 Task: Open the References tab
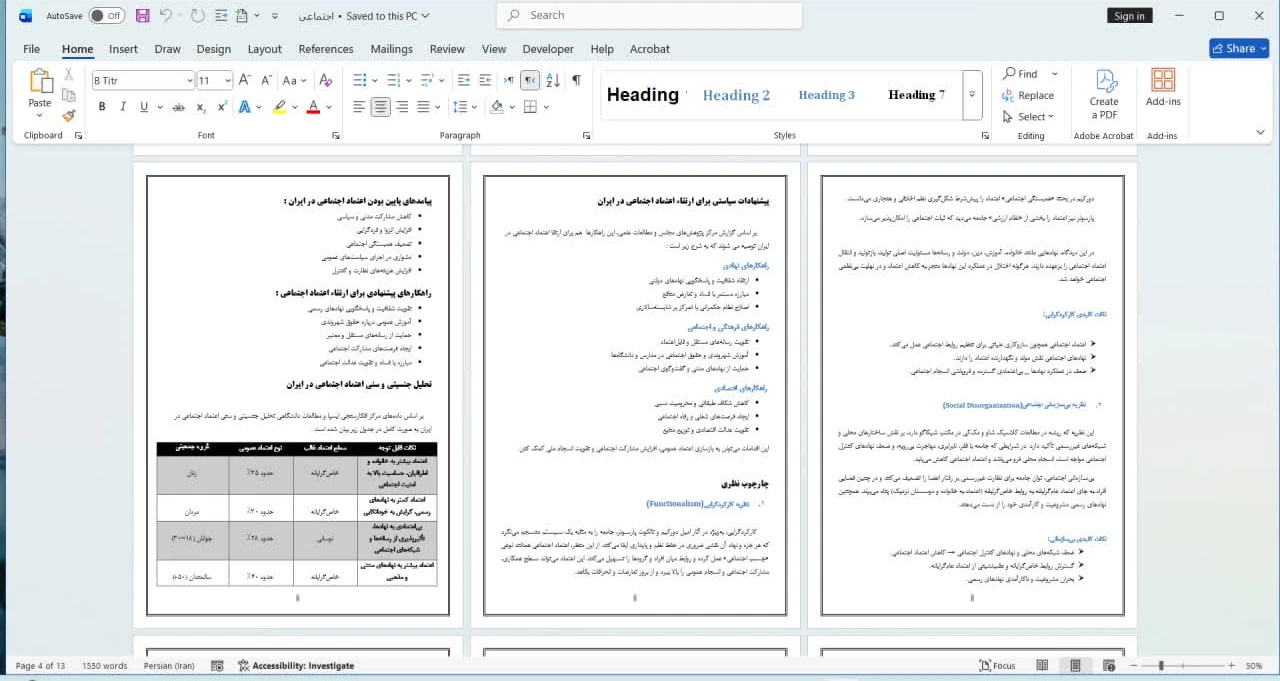(326, 49)
